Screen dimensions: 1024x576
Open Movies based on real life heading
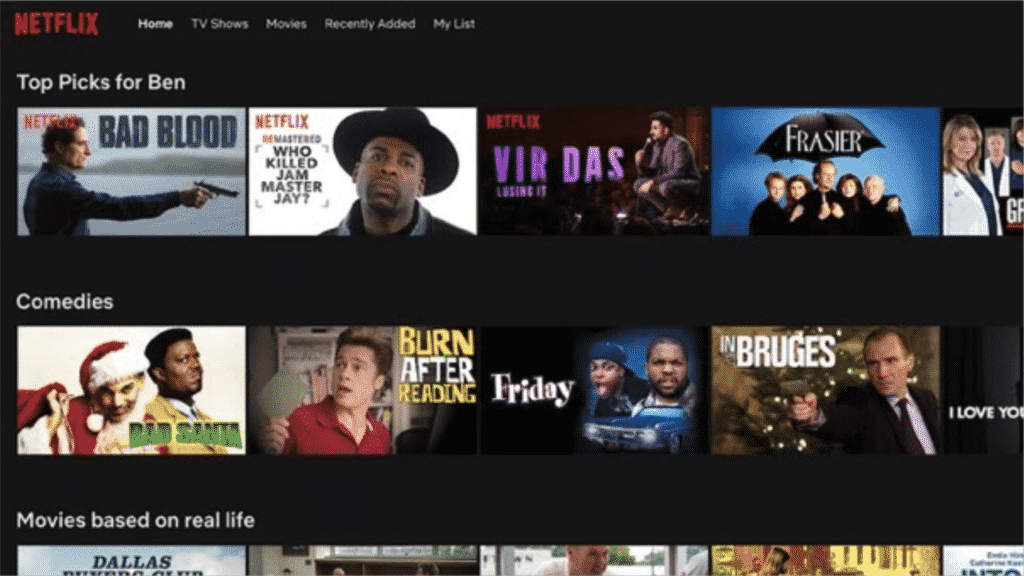click(x=135, y=520)
